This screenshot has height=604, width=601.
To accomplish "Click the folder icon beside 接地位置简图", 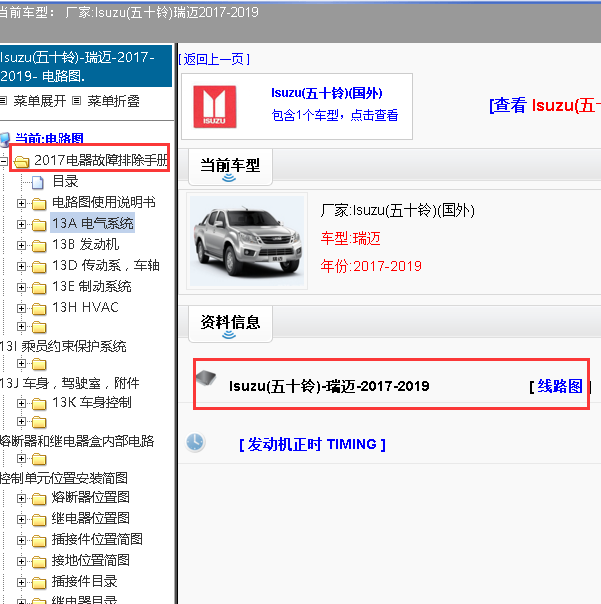I will tap(39, 562).
